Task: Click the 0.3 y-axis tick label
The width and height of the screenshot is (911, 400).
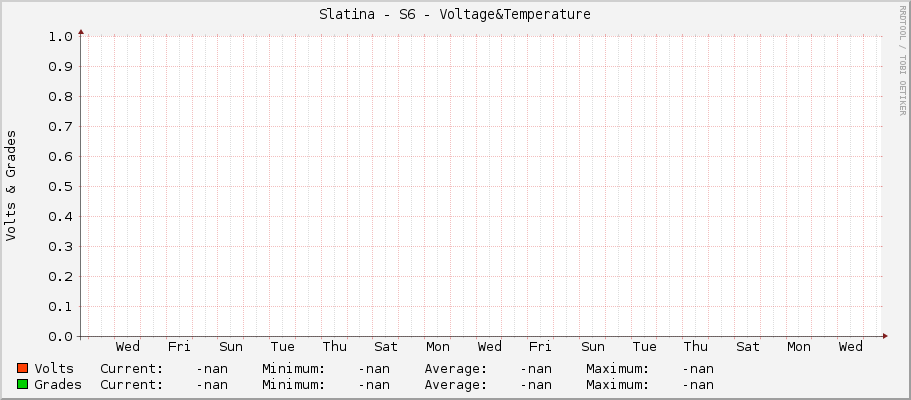Action: pyautogui.click(x=60, y=247)
